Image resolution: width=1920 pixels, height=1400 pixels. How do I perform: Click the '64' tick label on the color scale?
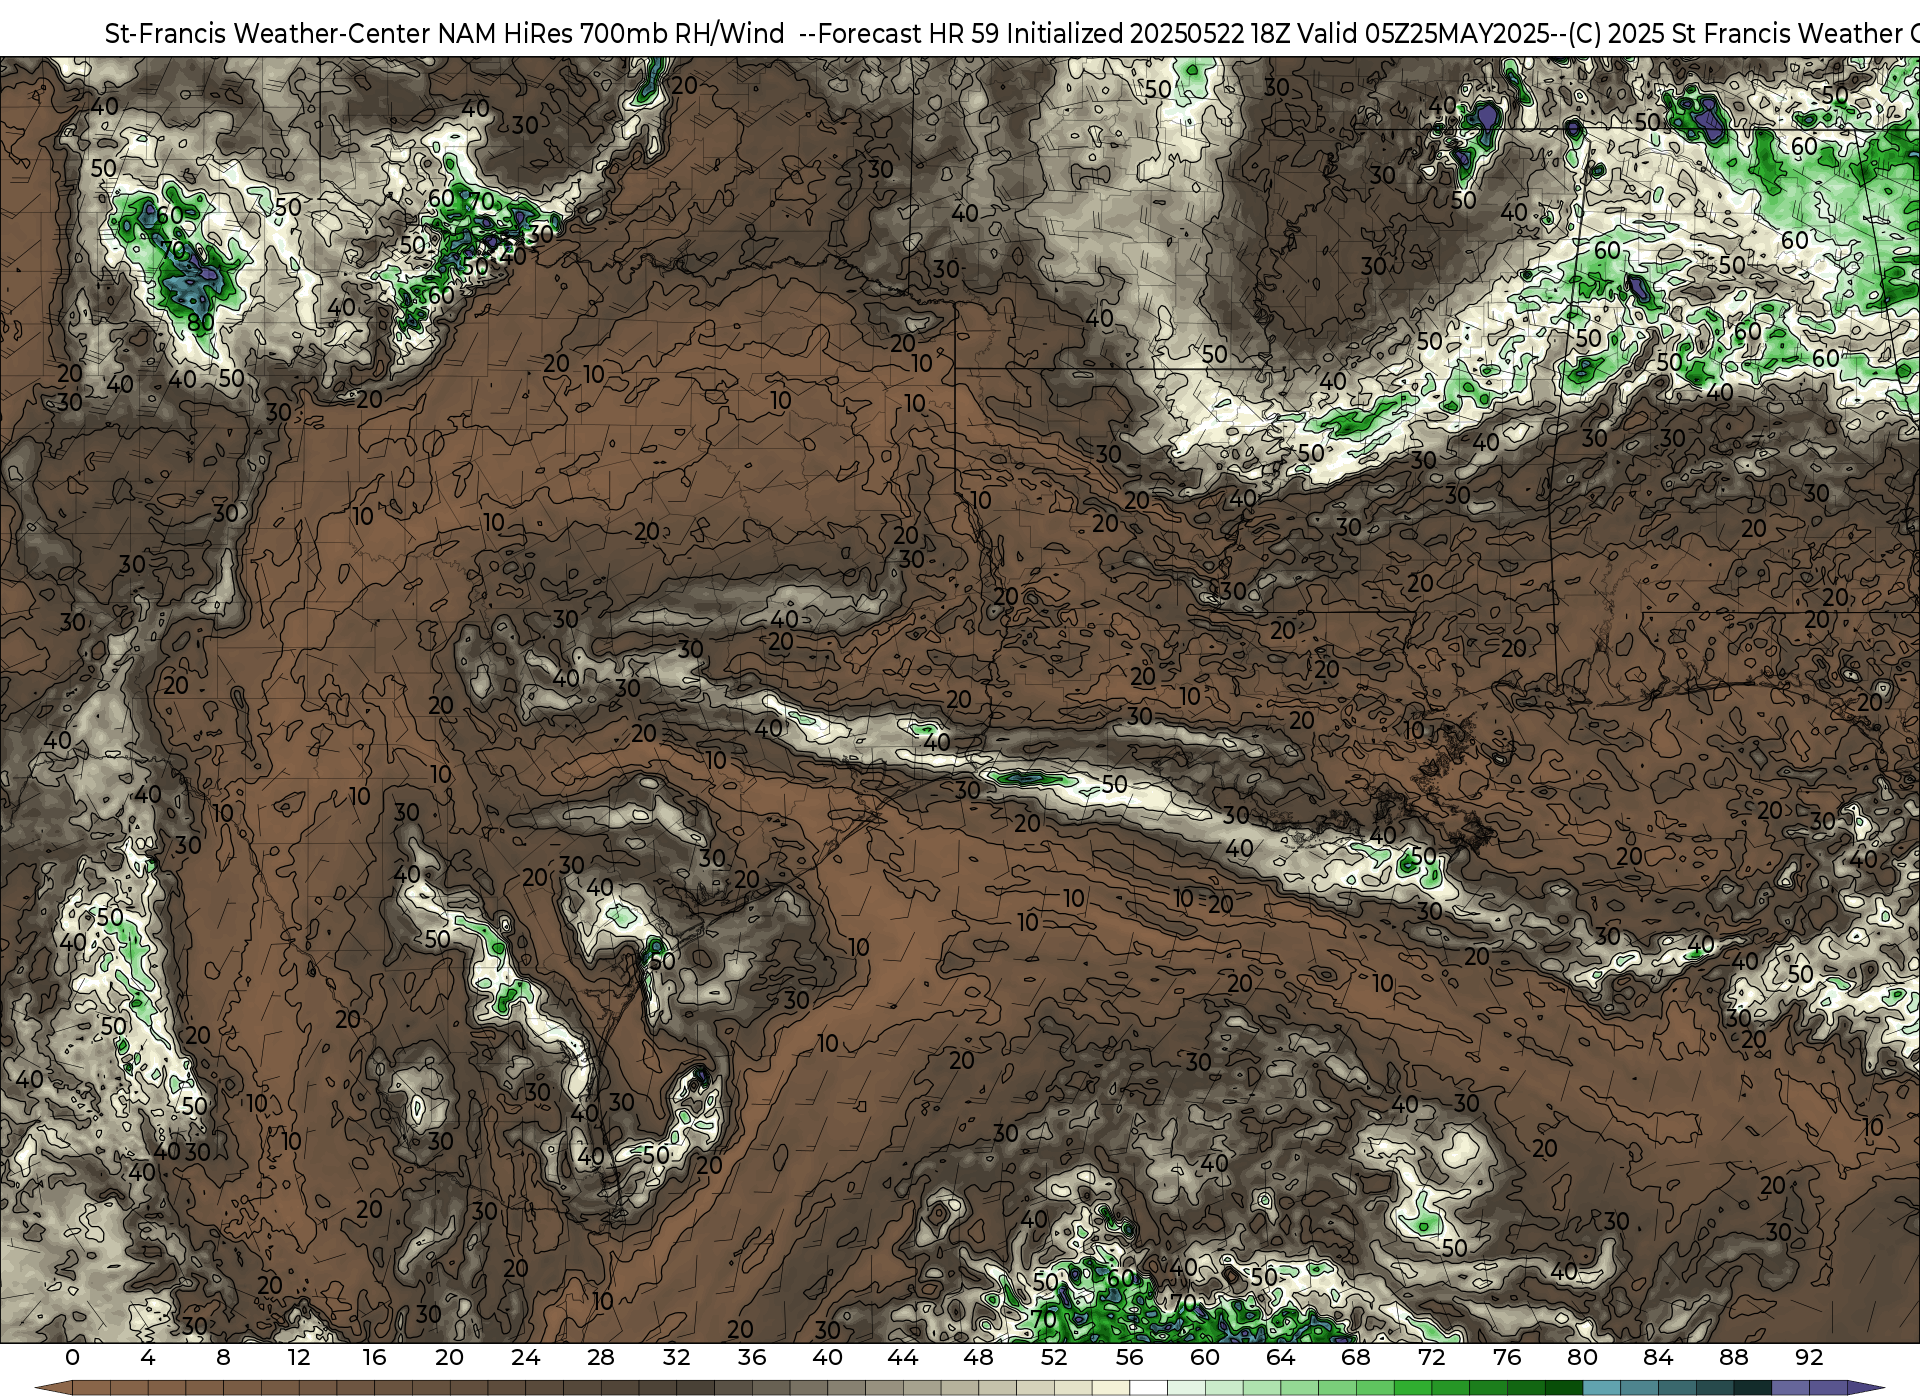tap(1281, 1357)
